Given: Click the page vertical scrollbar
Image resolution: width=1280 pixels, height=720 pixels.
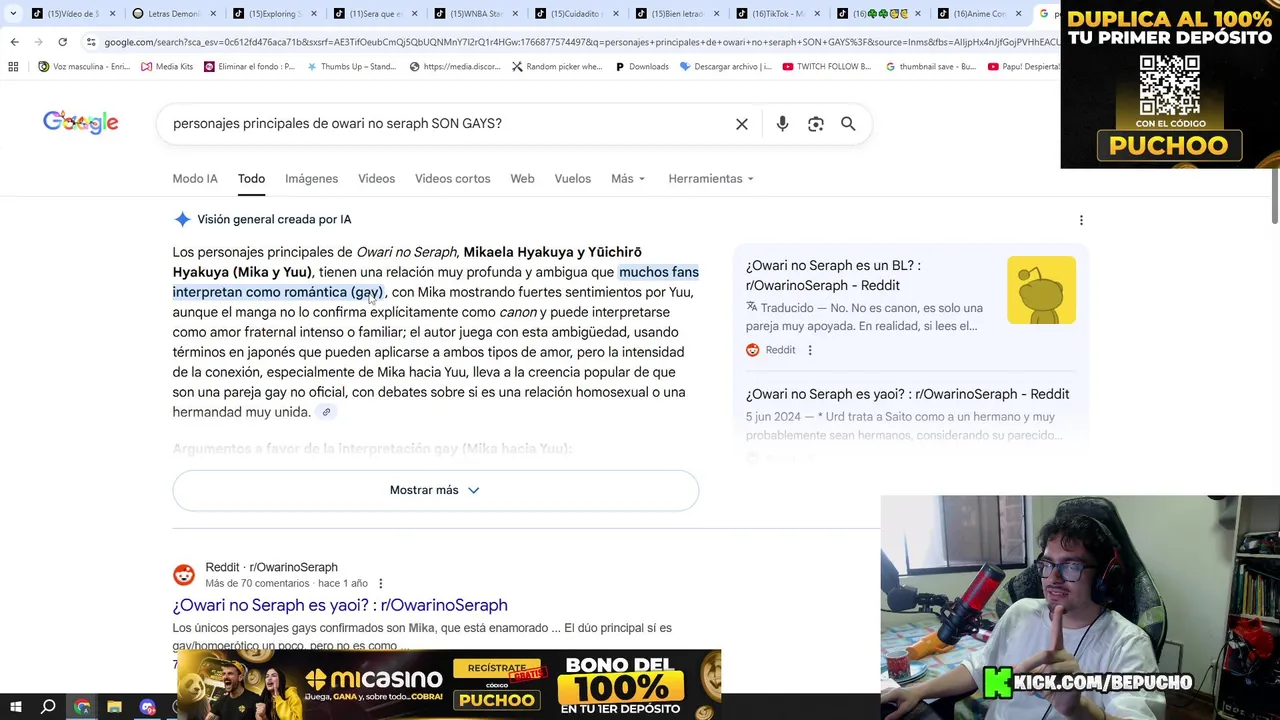Looking at the screenshot, I should (x=1274, y=197).
